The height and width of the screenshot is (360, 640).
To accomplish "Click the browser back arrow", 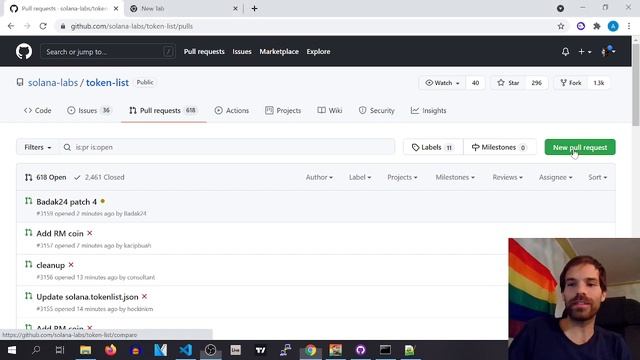I will click(11, 26).
